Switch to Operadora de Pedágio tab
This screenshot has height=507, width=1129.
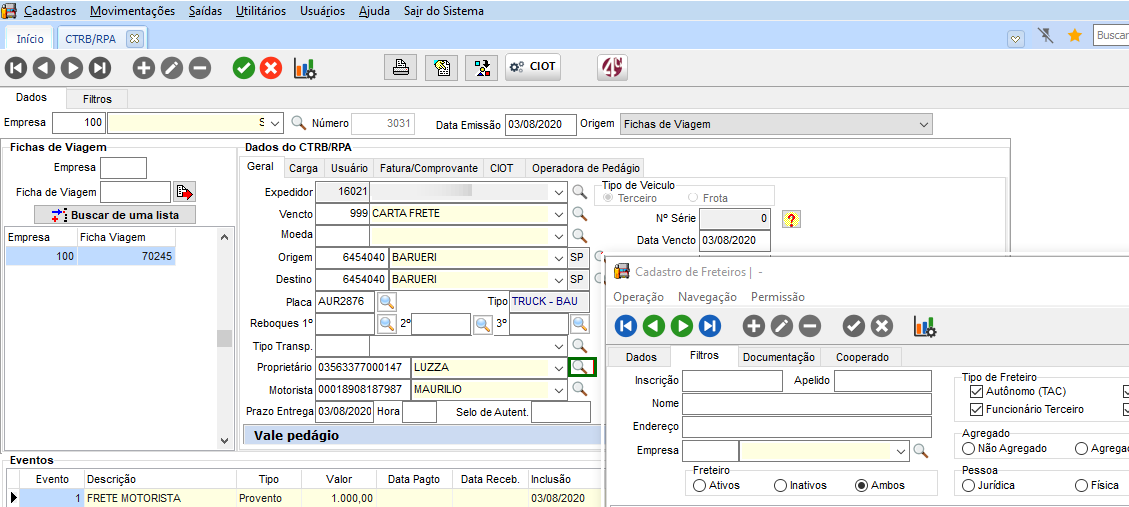pos(584,168)
